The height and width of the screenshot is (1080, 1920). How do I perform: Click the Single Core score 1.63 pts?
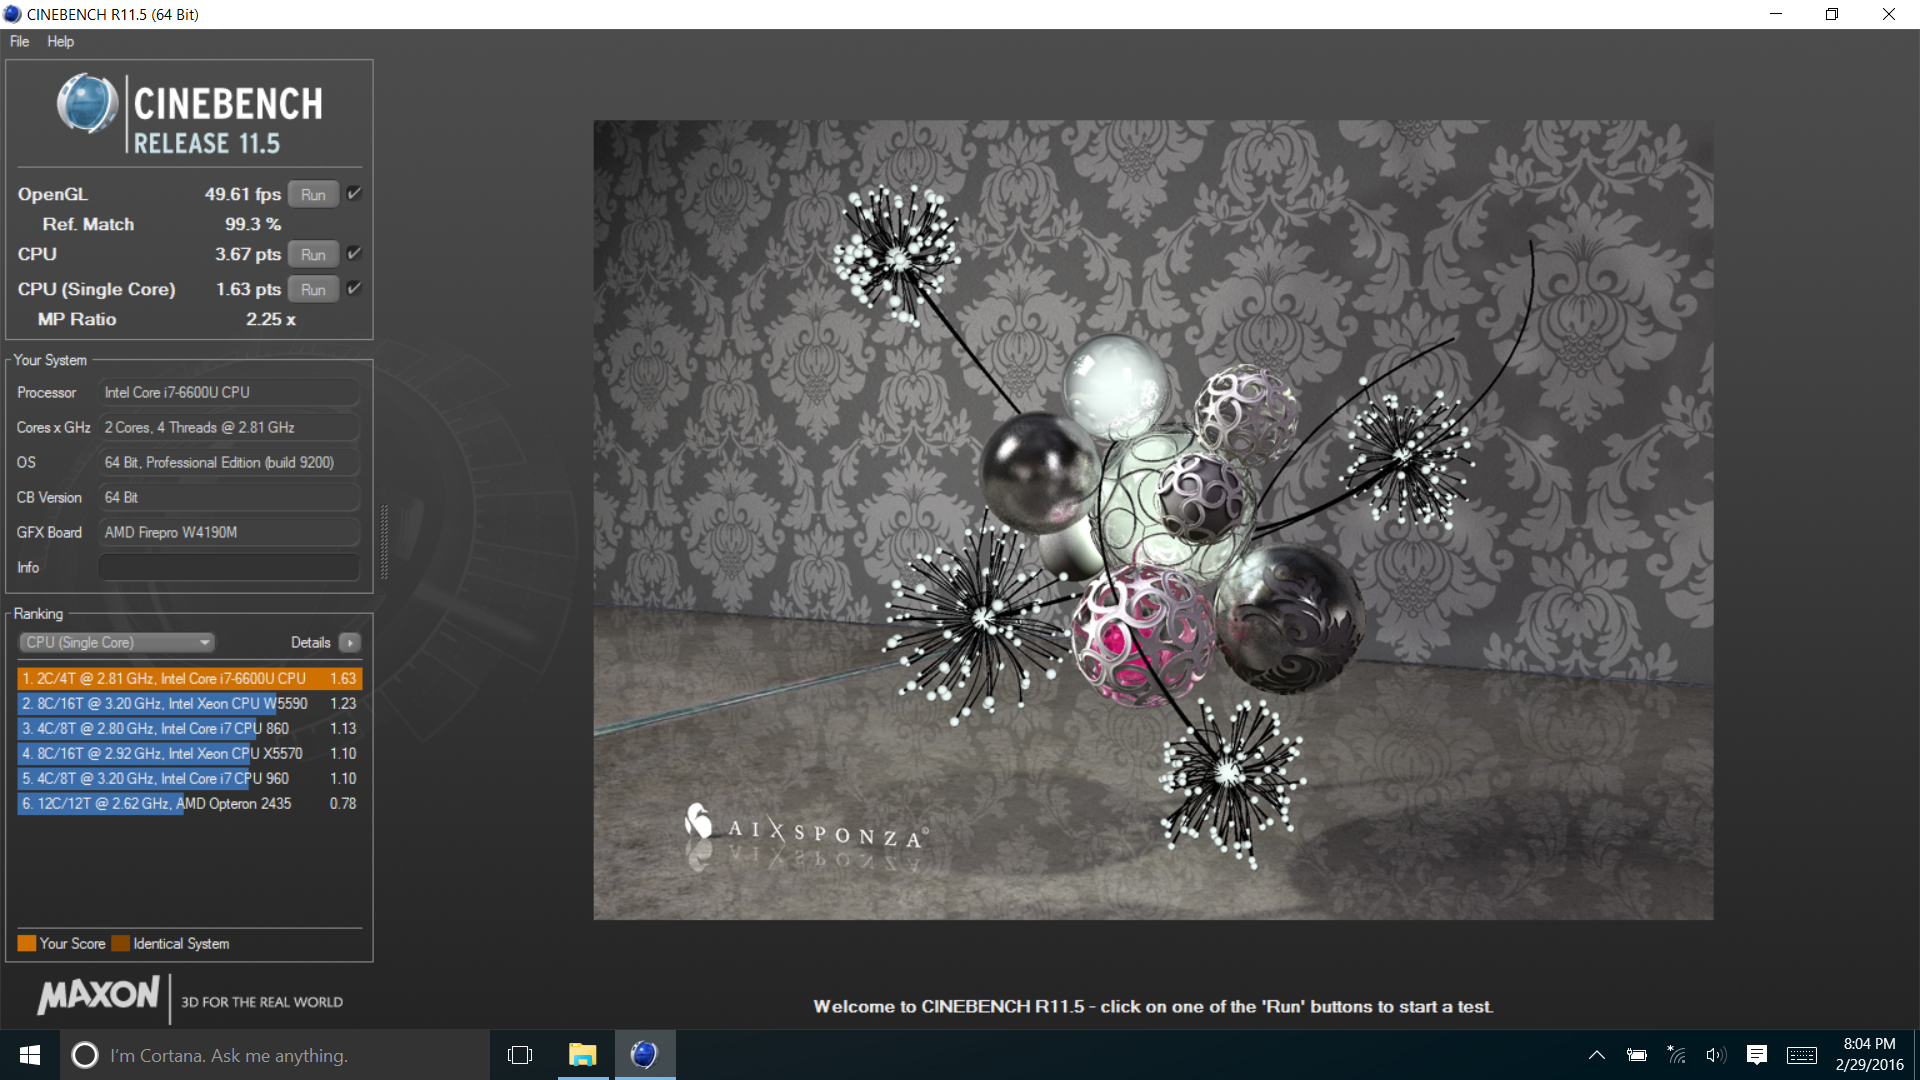(248, 289)
